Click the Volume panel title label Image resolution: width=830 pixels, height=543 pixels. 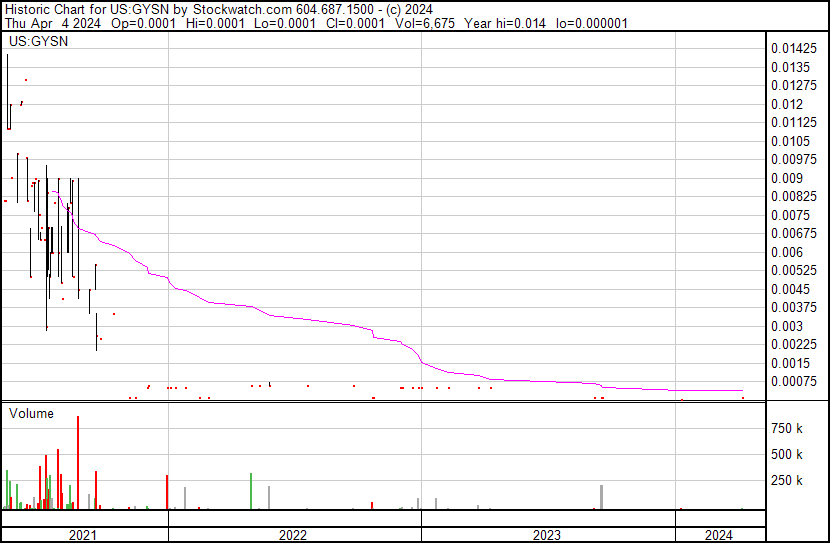click(x=31, y=413)
